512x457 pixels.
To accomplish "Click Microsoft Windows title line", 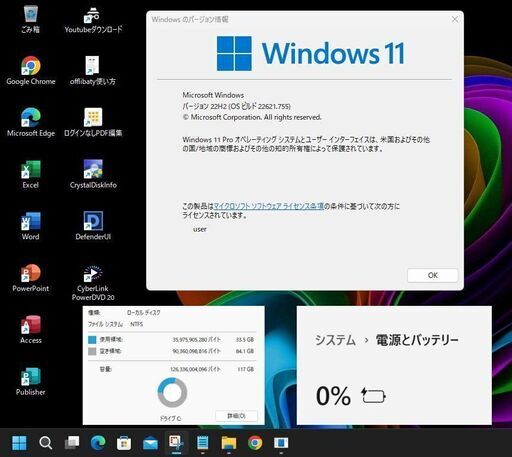I will tap(213, 95).
